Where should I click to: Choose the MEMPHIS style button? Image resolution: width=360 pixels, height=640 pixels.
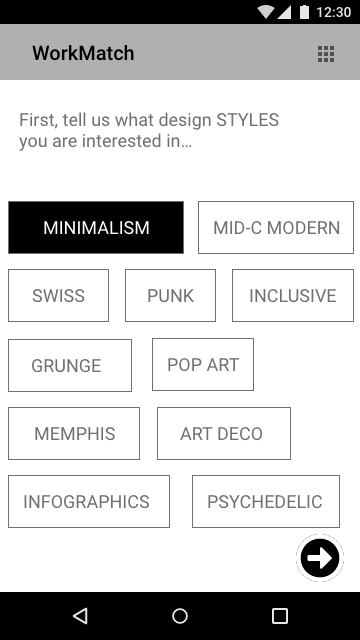pos(74,433)
